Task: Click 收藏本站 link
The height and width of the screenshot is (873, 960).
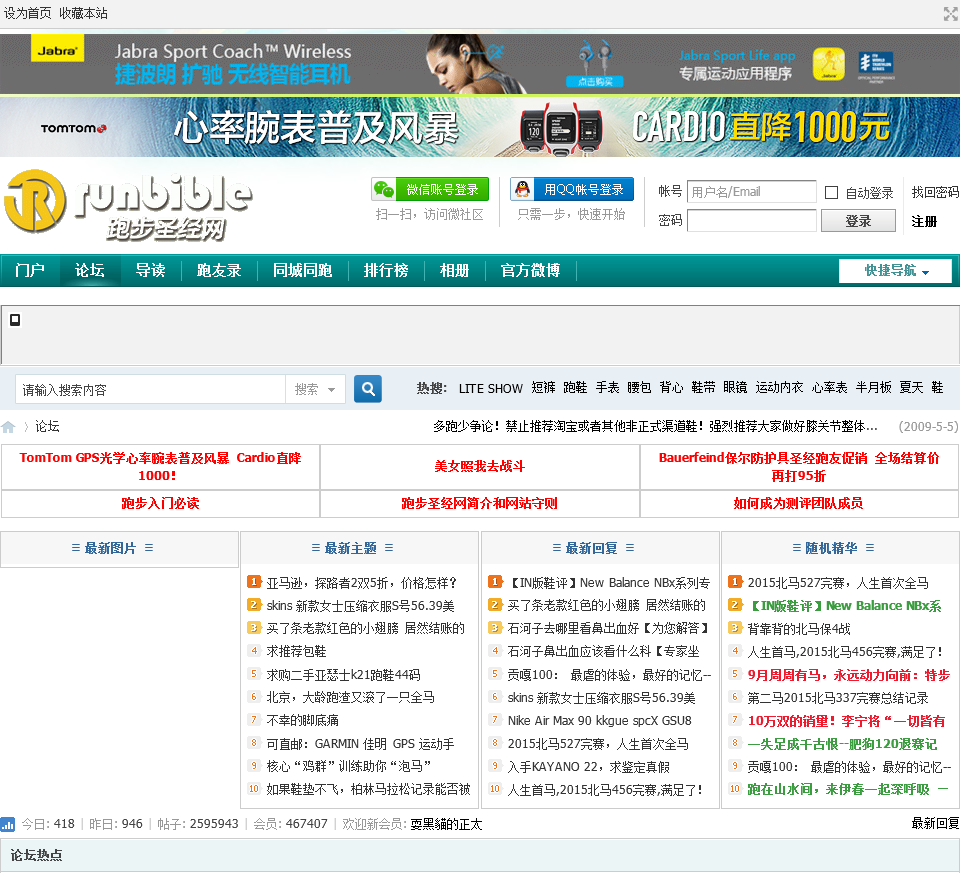Action: coord(83,13)
